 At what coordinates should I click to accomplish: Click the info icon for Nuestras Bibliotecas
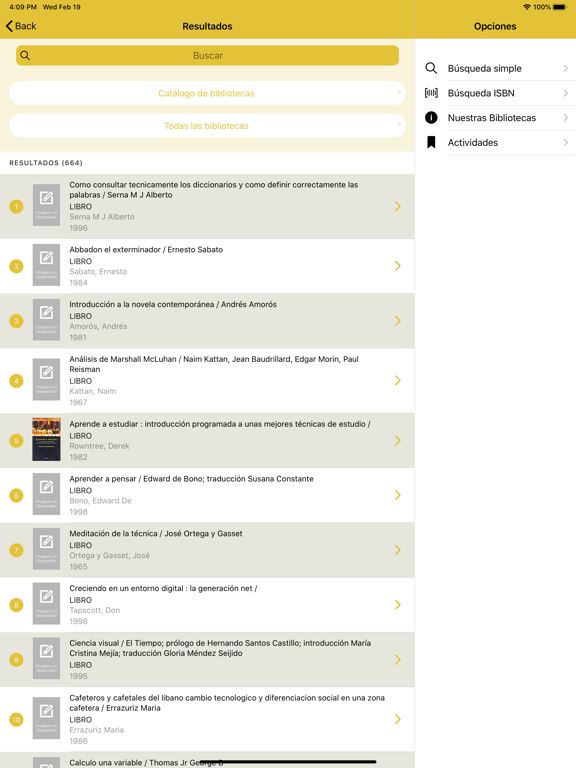pos(431,118)
